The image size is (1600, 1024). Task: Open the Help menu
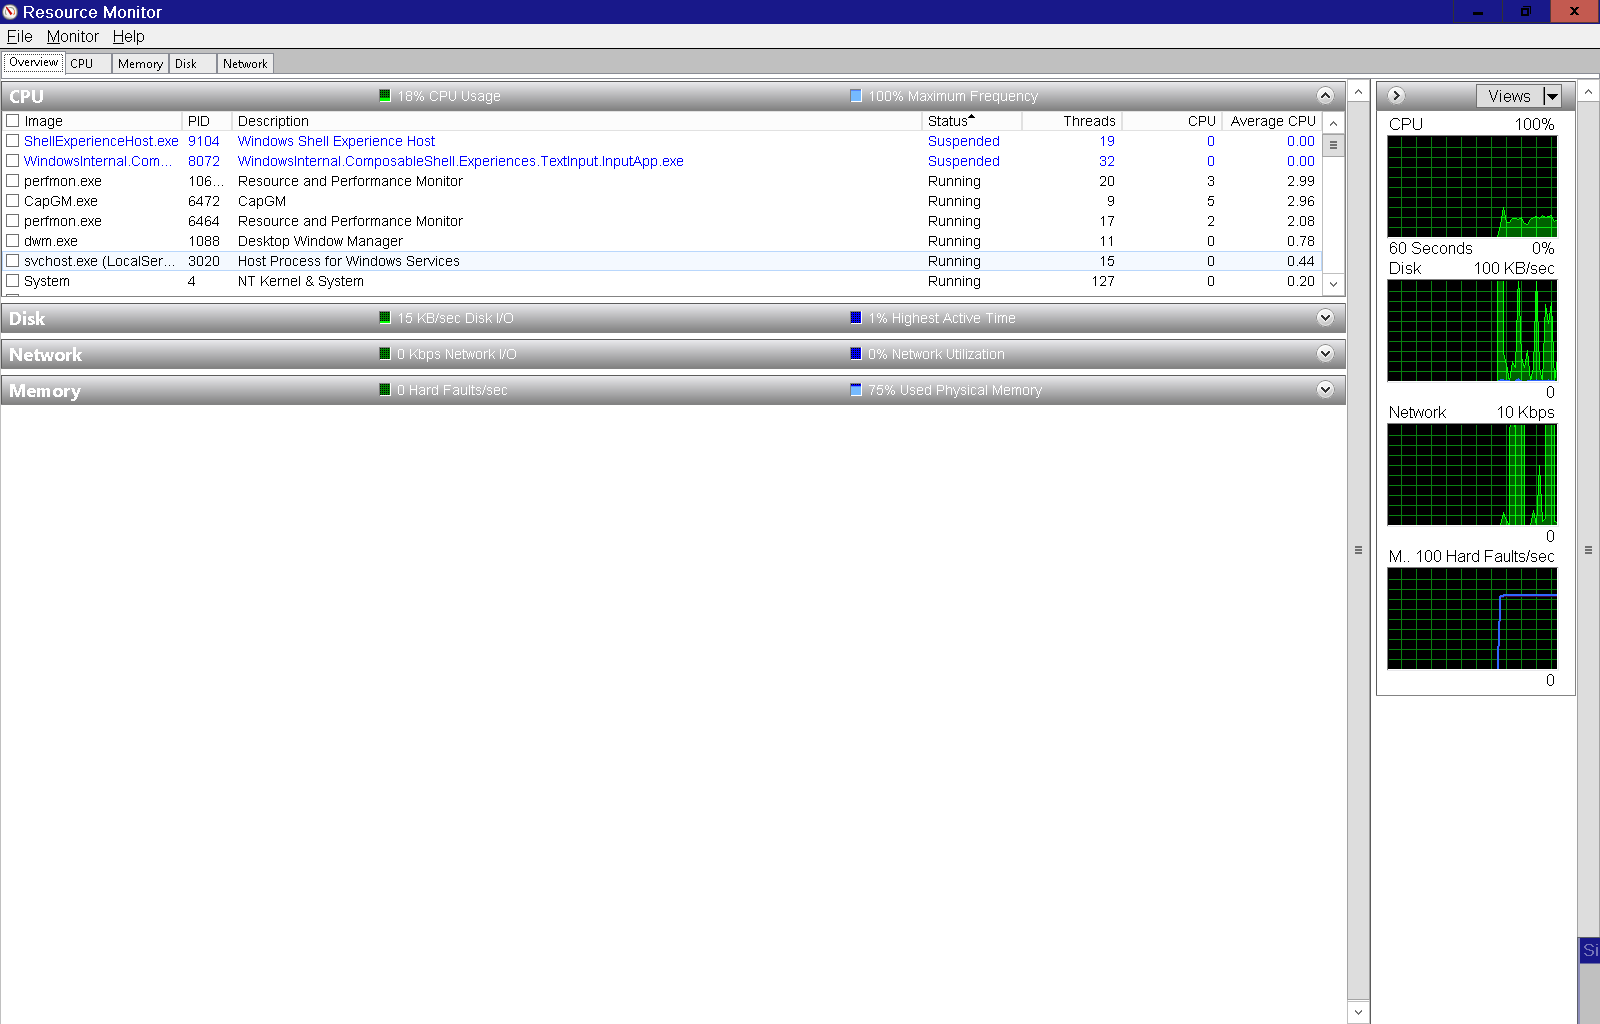[x=128, y=36]
